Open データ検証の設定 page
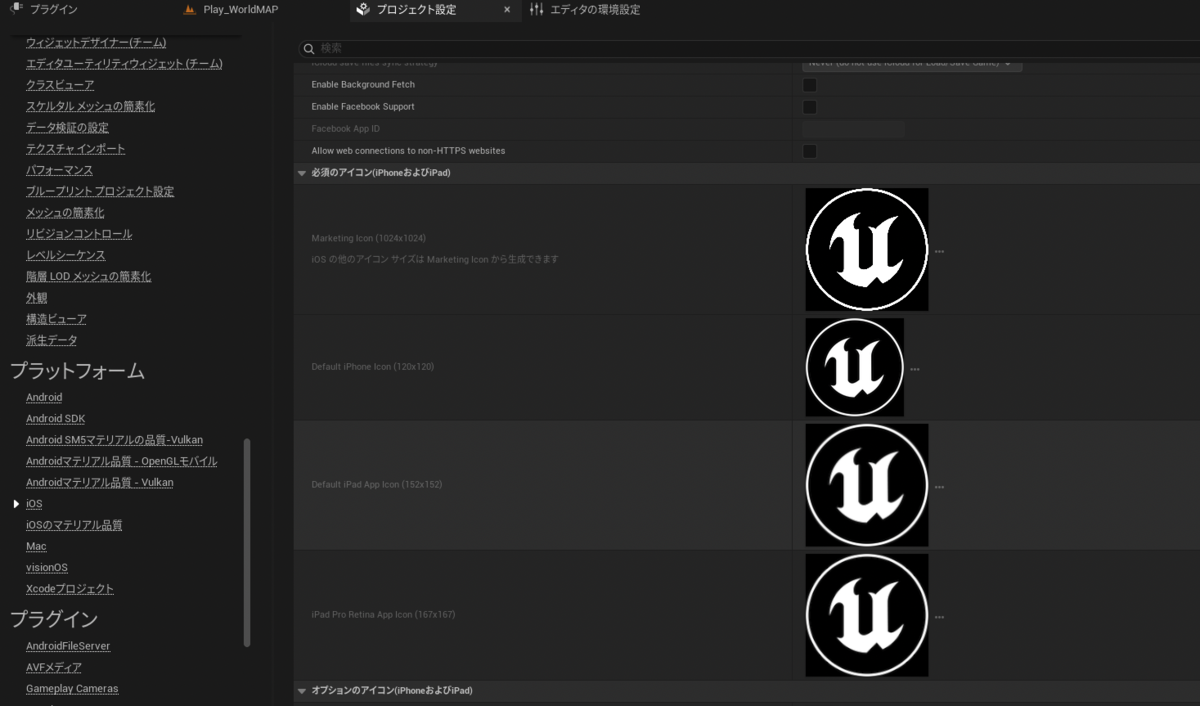 [67, 128]
